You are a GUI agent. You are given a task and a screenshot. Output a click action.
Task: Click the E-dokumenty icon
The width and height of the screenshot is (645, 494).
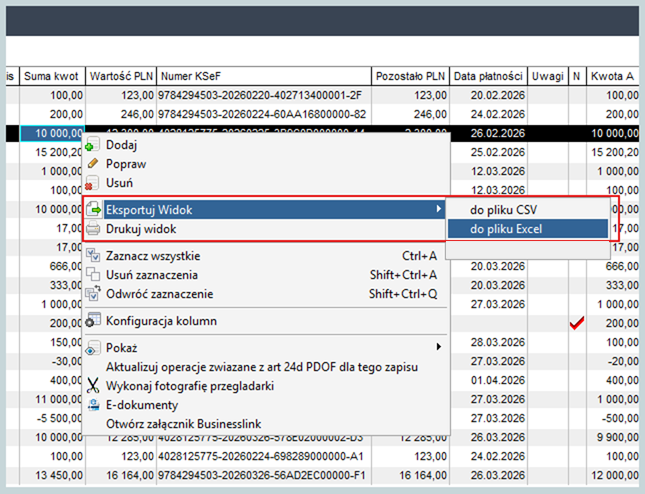[94, 405]
